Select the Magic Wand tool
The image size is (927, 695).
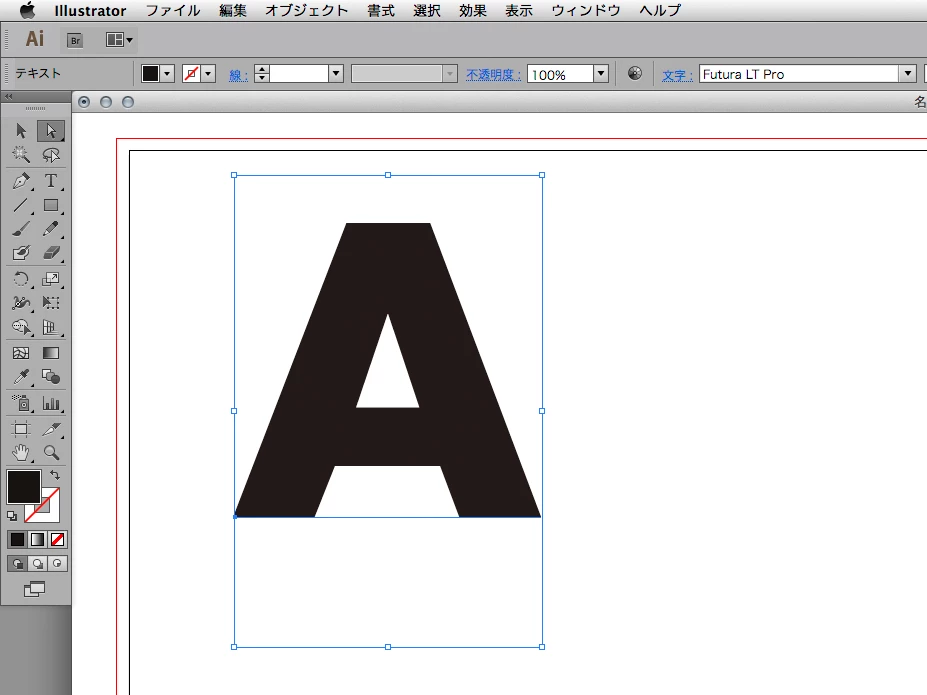[21, 155]
